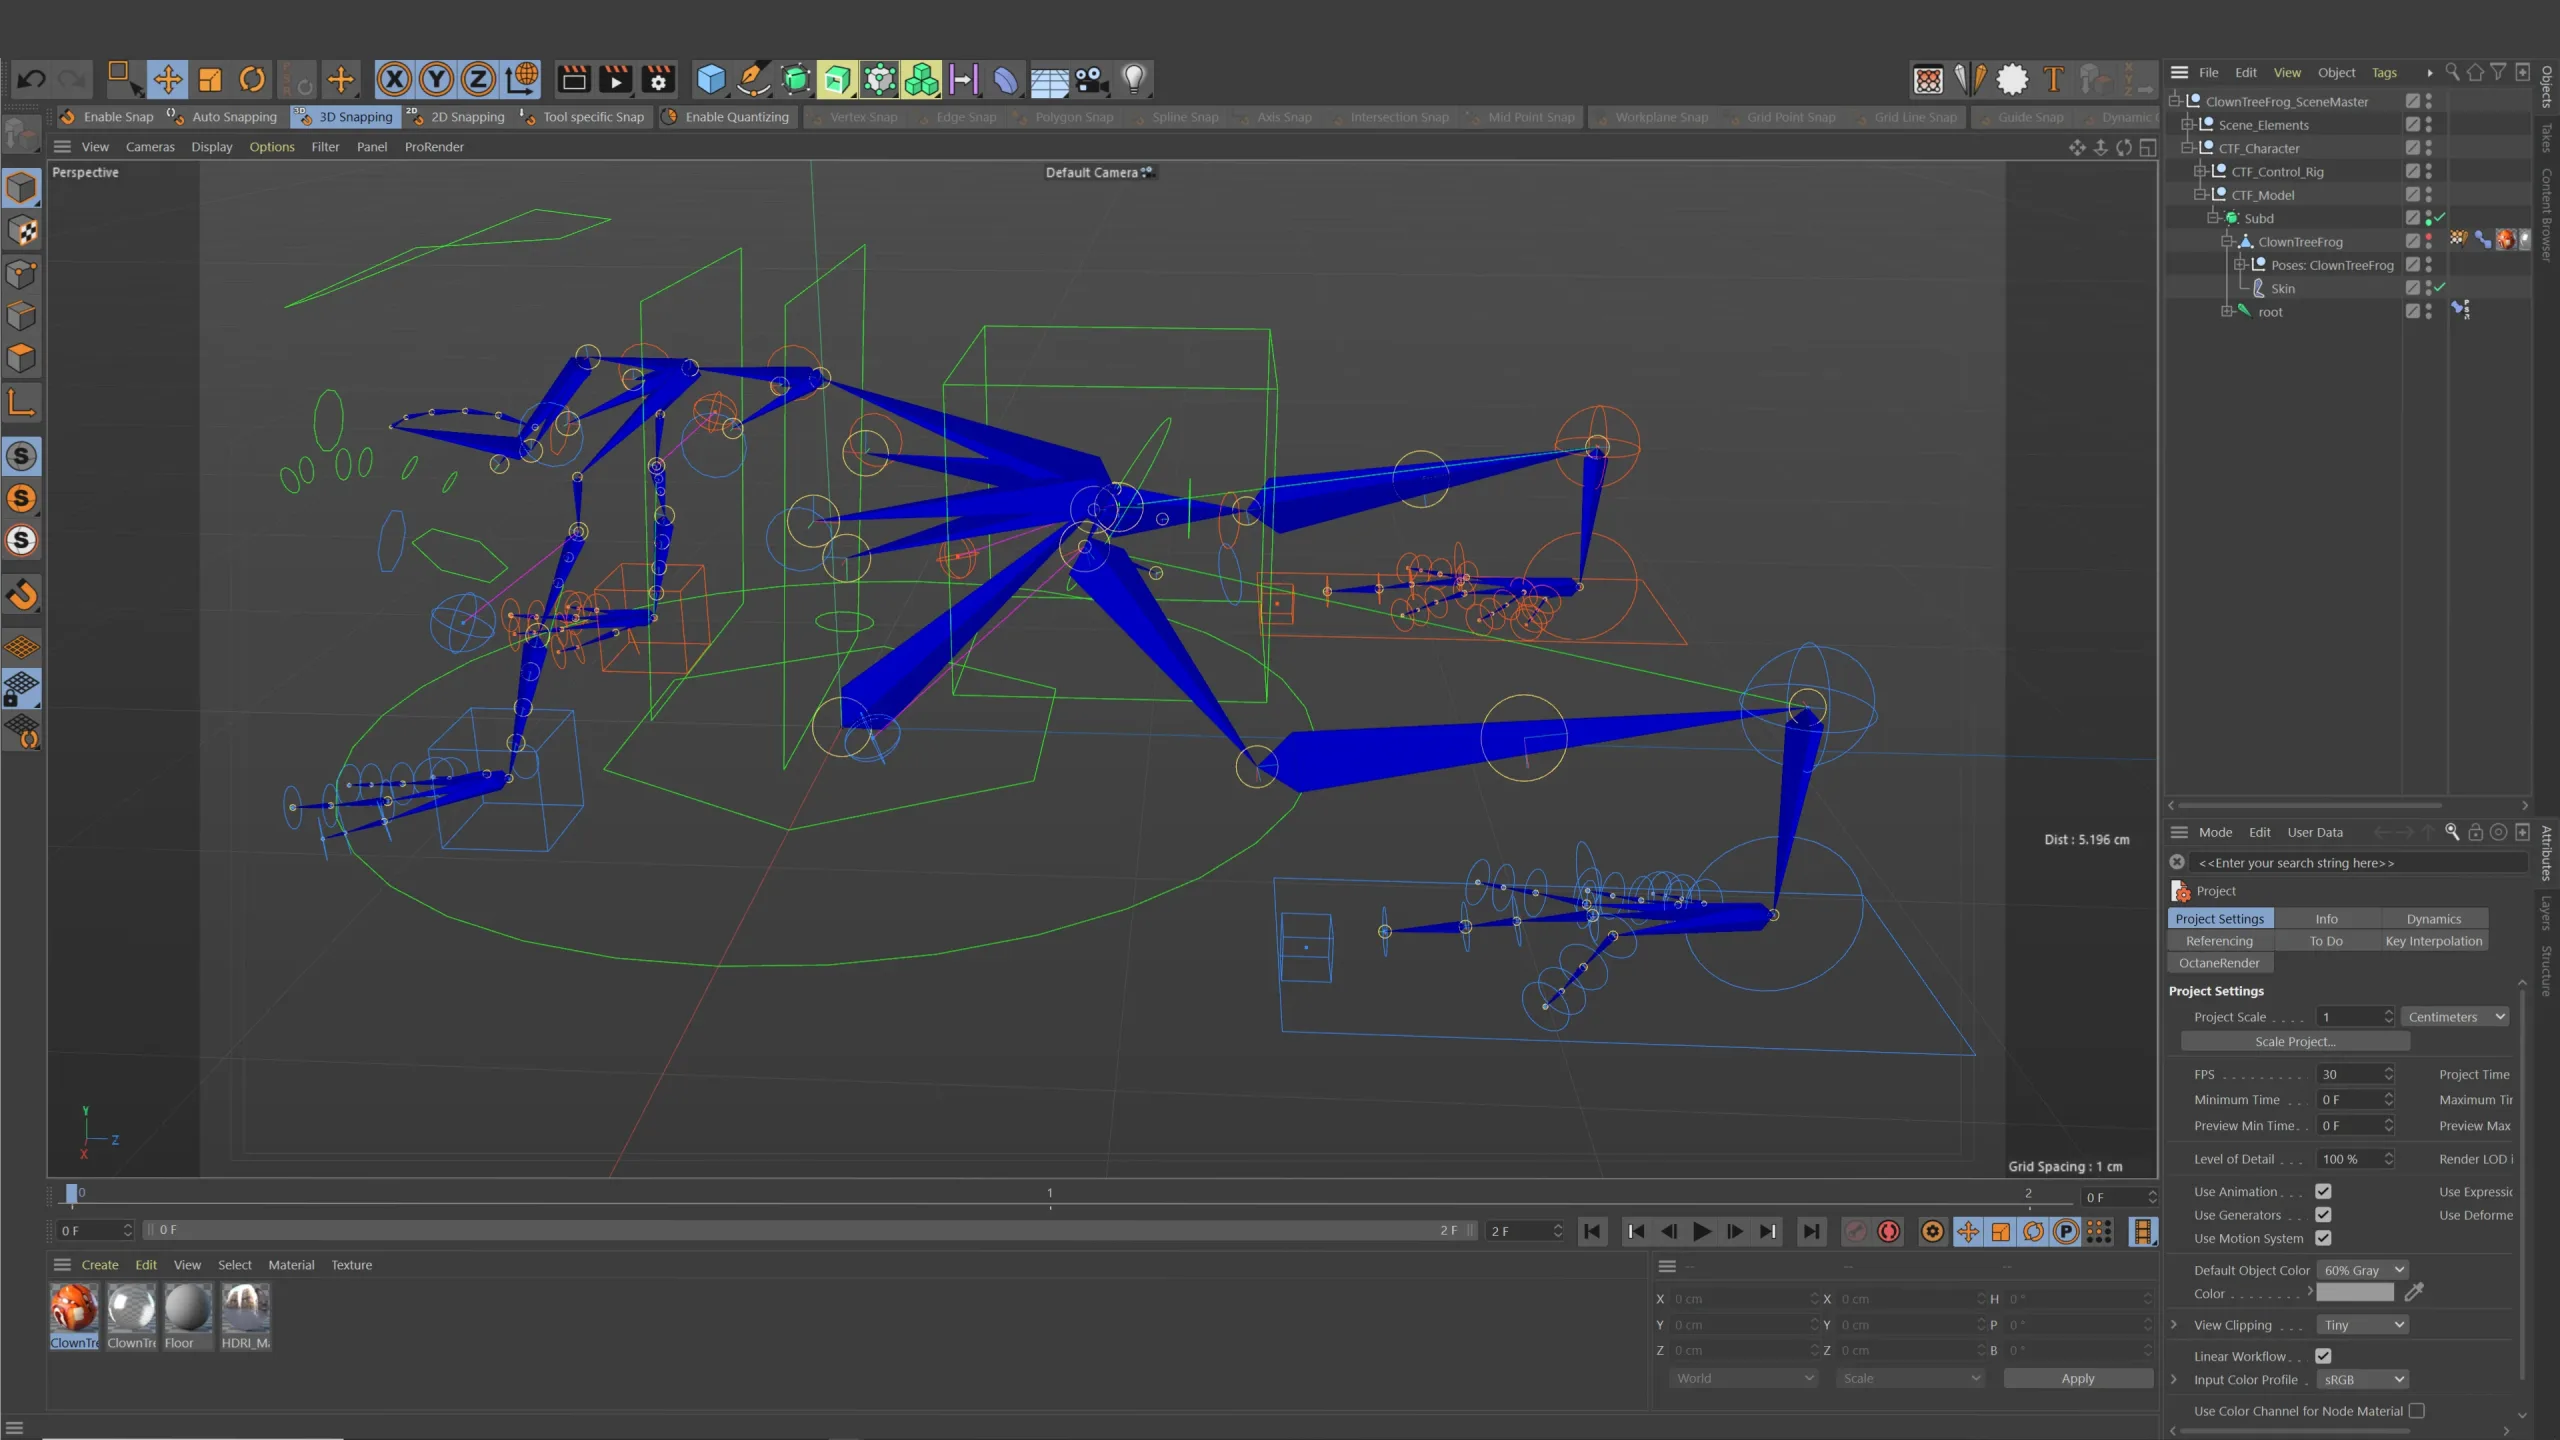The height and width of the screenshot is (1440, 2560).
Task: Toggle Linear Workflow checkbox
Action: [2323, 1356]
